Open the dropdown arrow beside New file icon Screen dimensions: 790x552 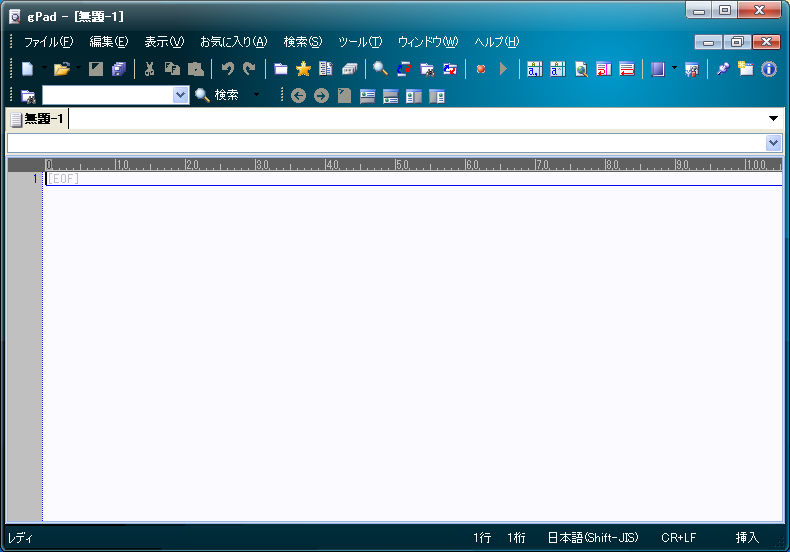coord(44,69)
